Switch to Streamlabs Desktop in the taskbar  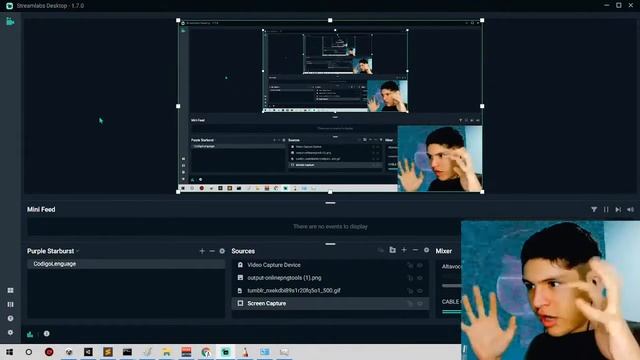coord(226,352)
